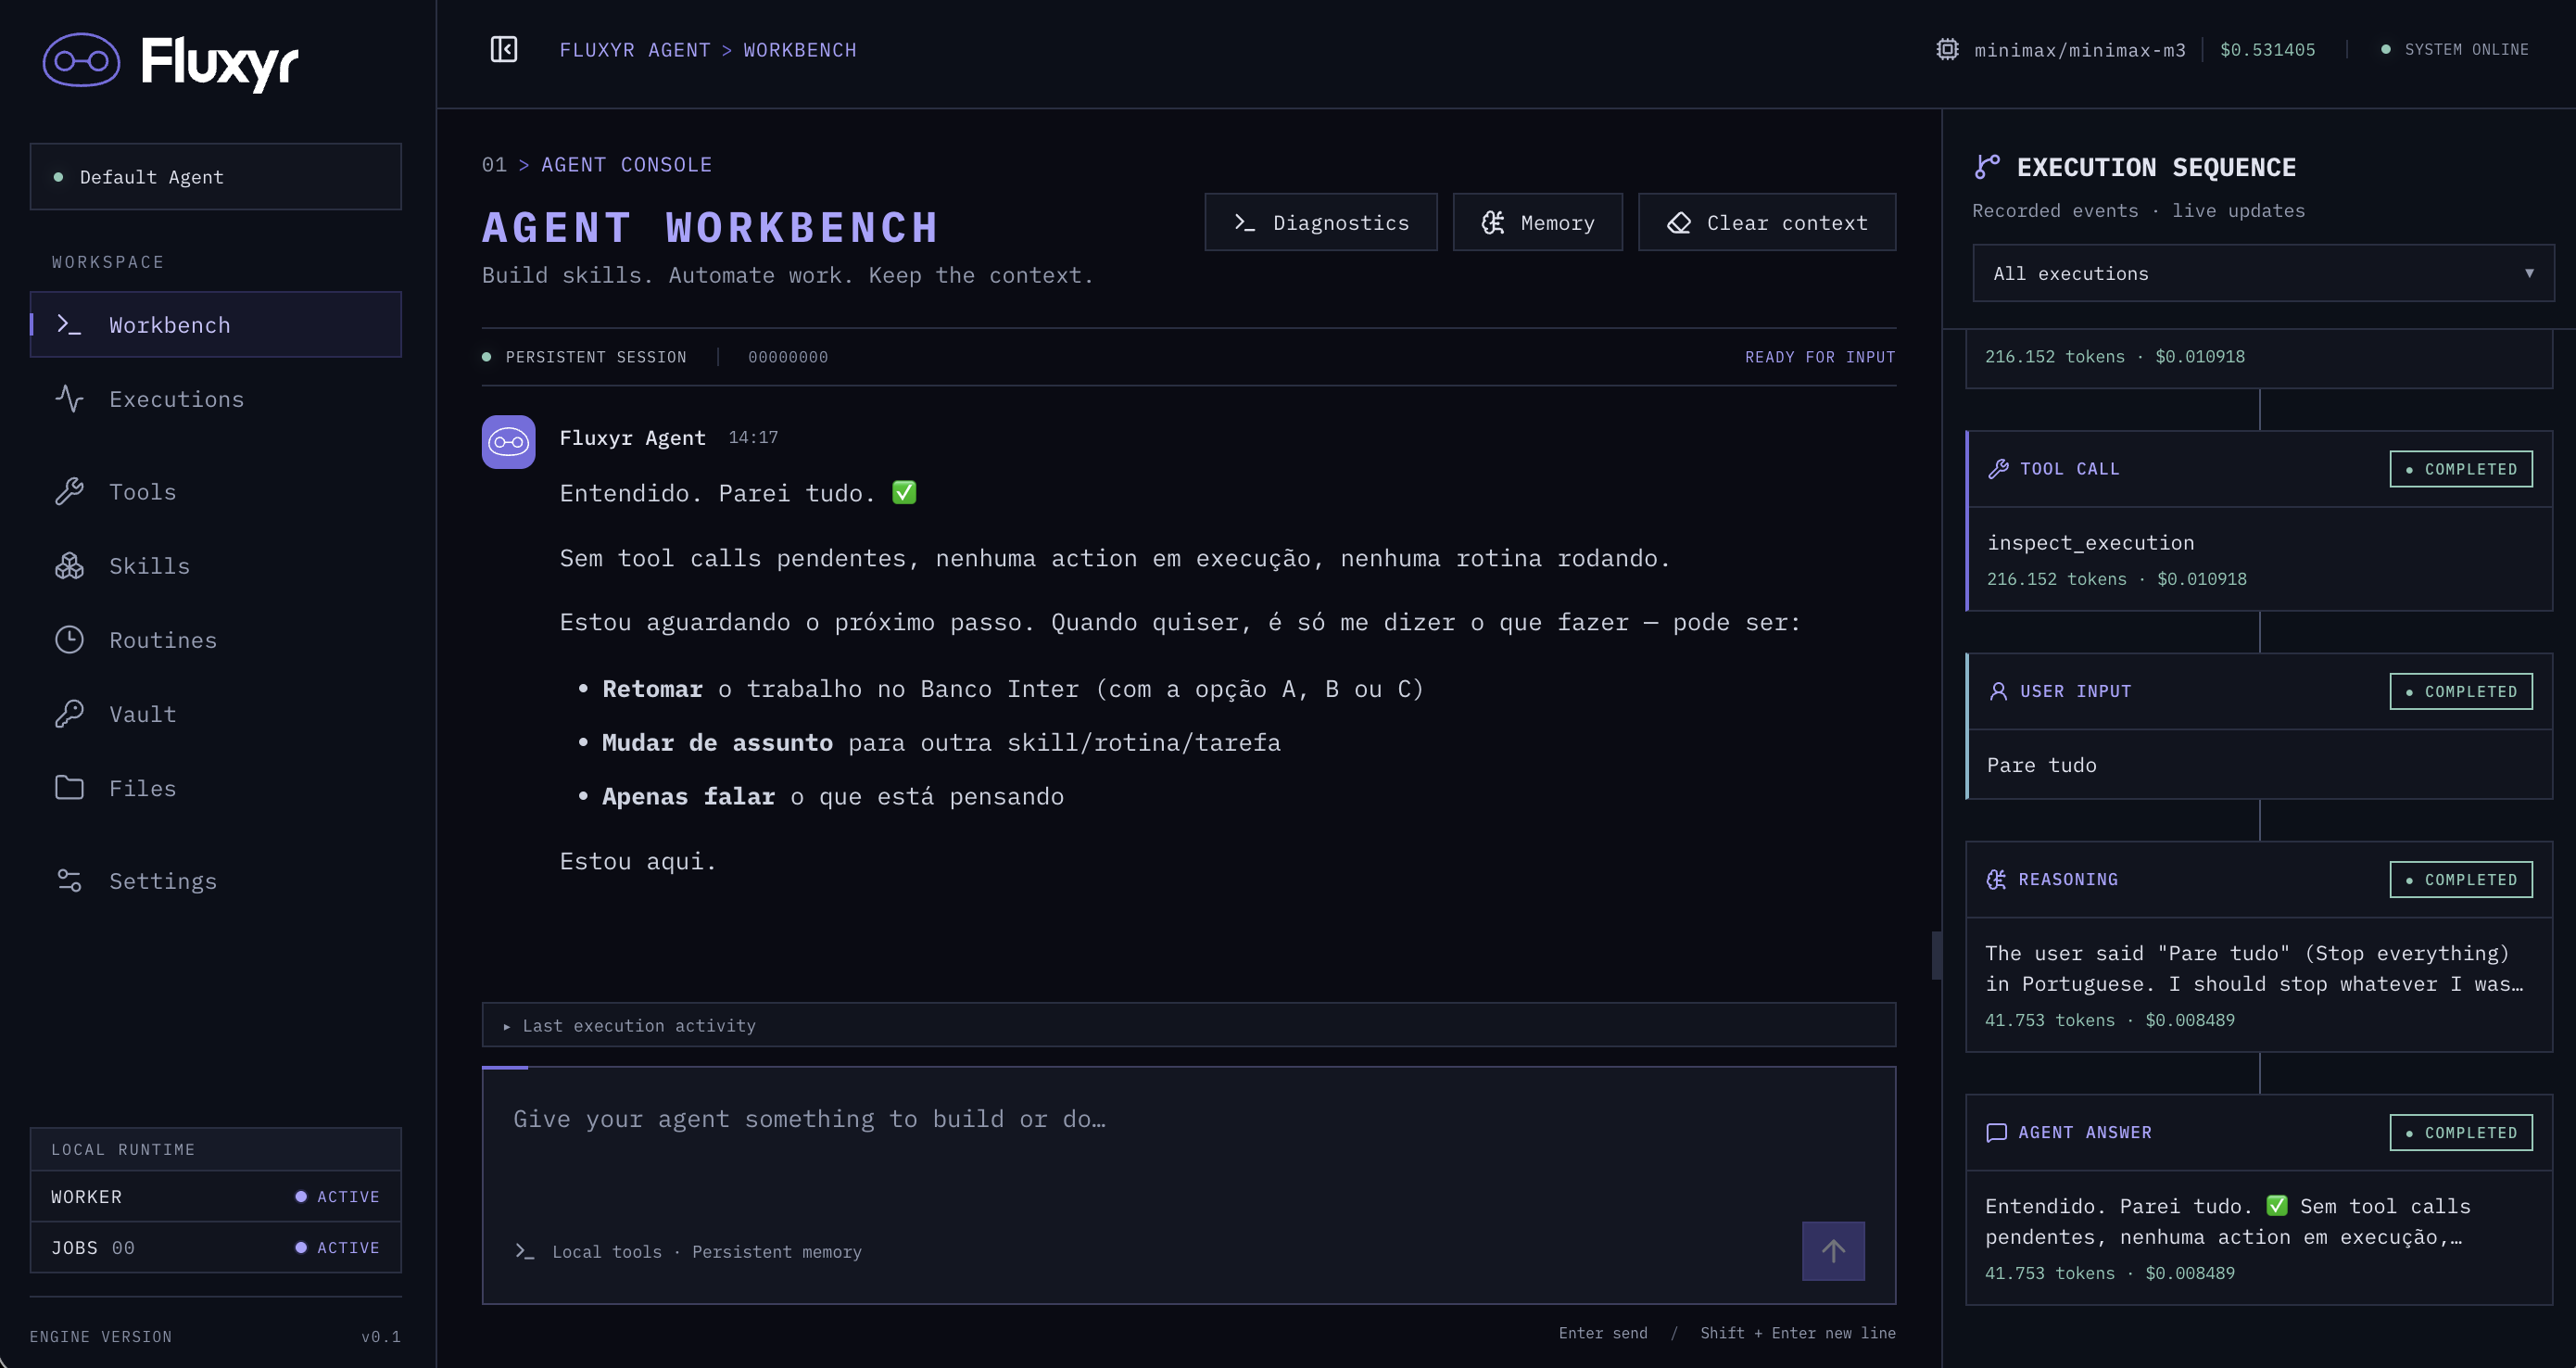The image size is (2576, 1368).
Task: Navigate to Skills
Action: (x=215, y=565)
